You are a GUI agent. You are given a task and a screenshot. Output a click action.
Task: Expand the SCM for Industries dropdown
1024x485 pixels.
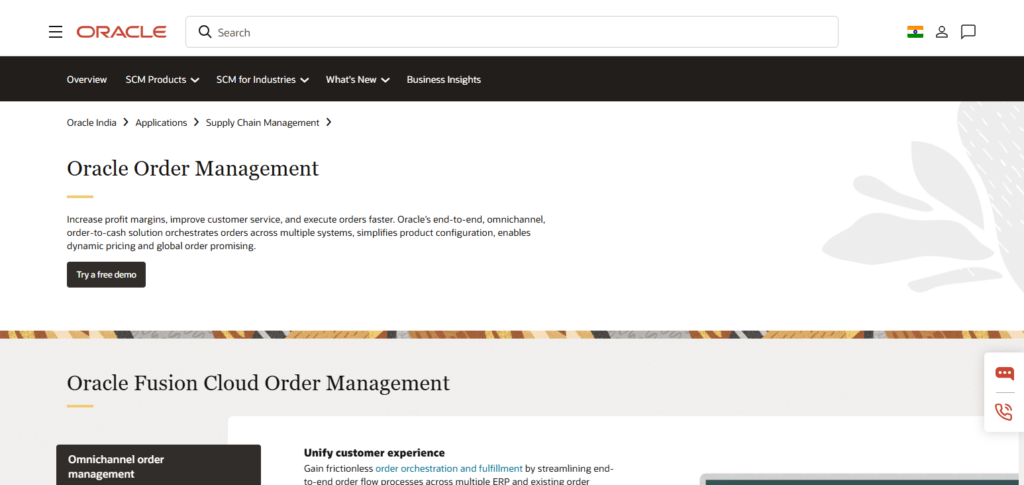coord(263,80)
